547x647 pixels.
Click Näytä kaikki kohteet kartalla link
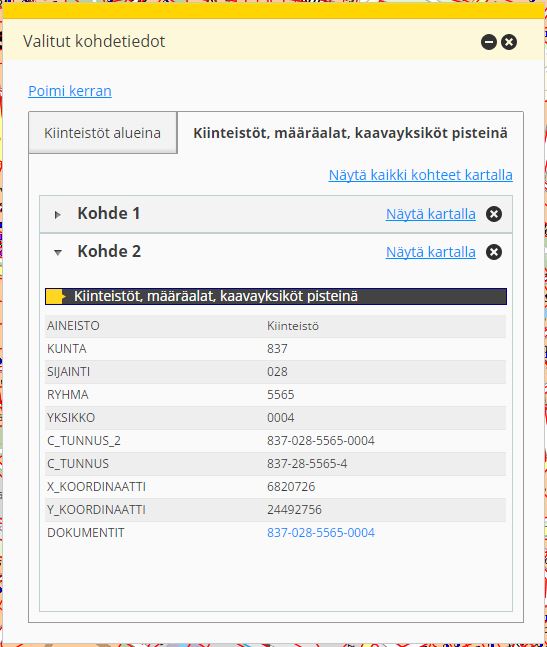[x=421, y=175]
